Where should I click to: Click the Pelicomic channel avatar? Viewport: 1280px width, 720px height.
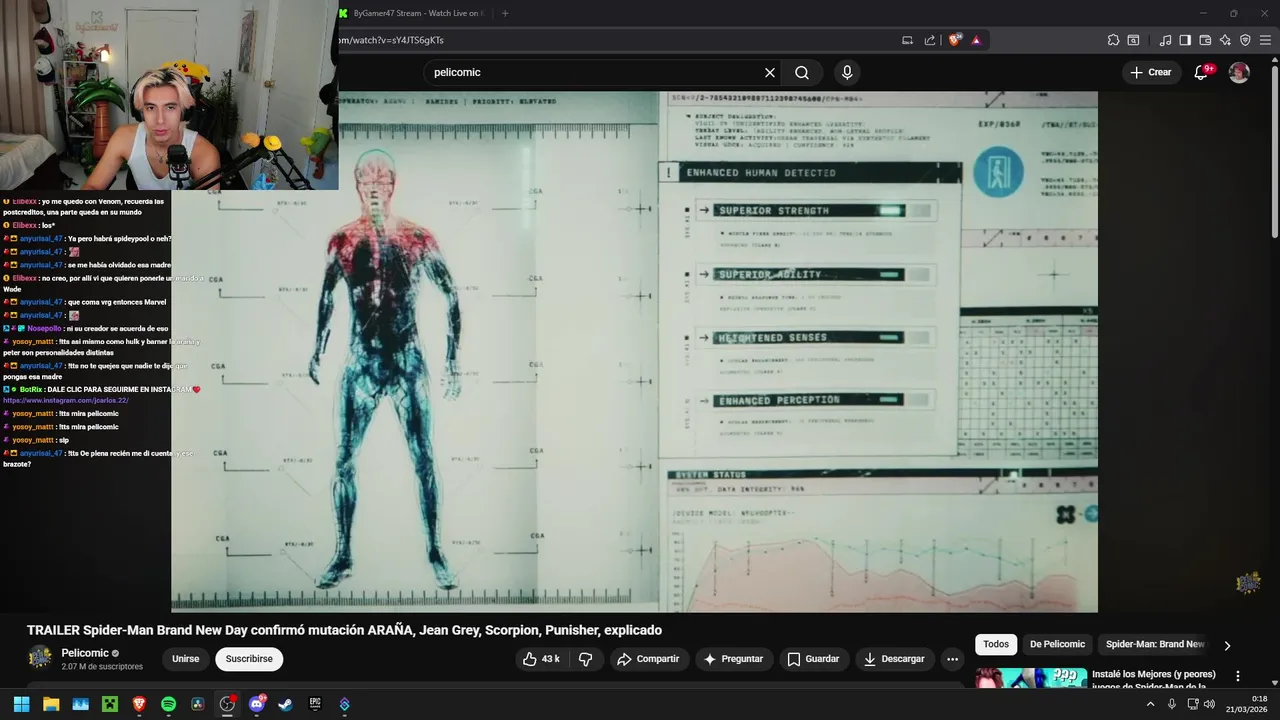pyautogui.click(x=39, y=658)
